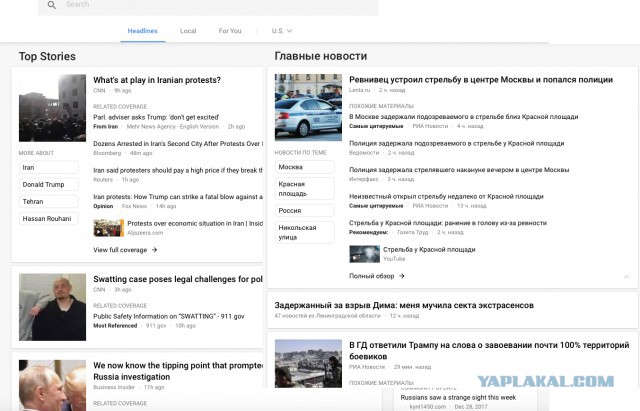640x411 pixels.
Task: Open 'What's at play in Iranian protests?' headline
Action: point(157,80)
